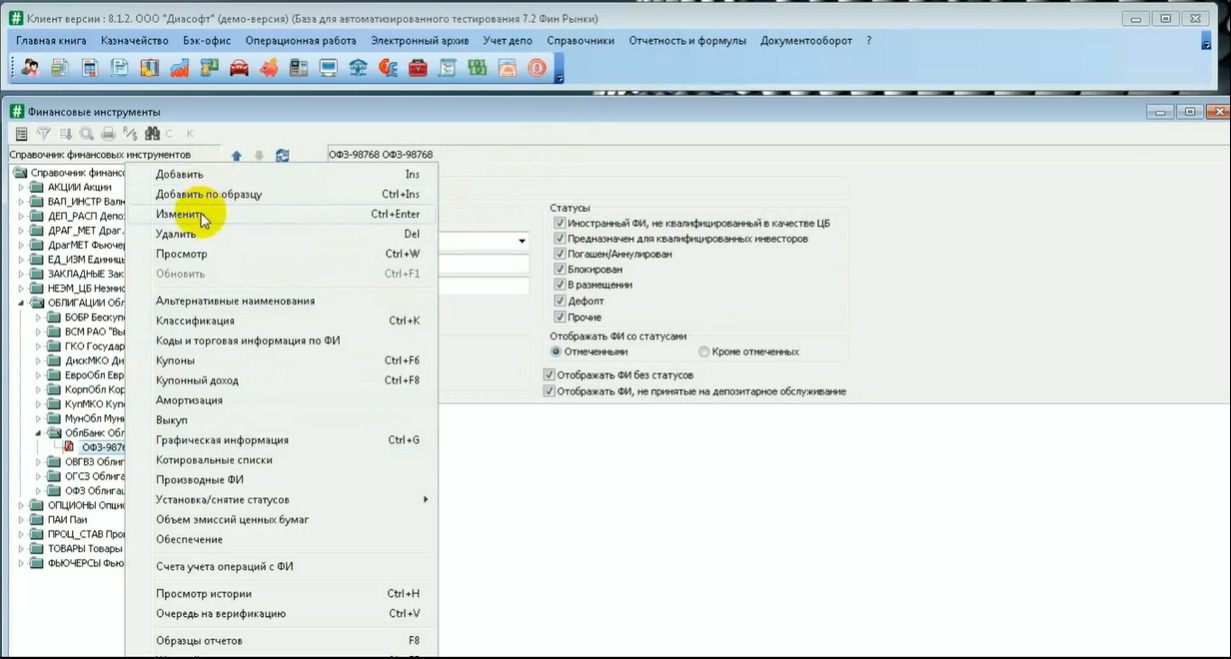Click the binoculars search icon
1231x659 pixels.
point(152,133)
